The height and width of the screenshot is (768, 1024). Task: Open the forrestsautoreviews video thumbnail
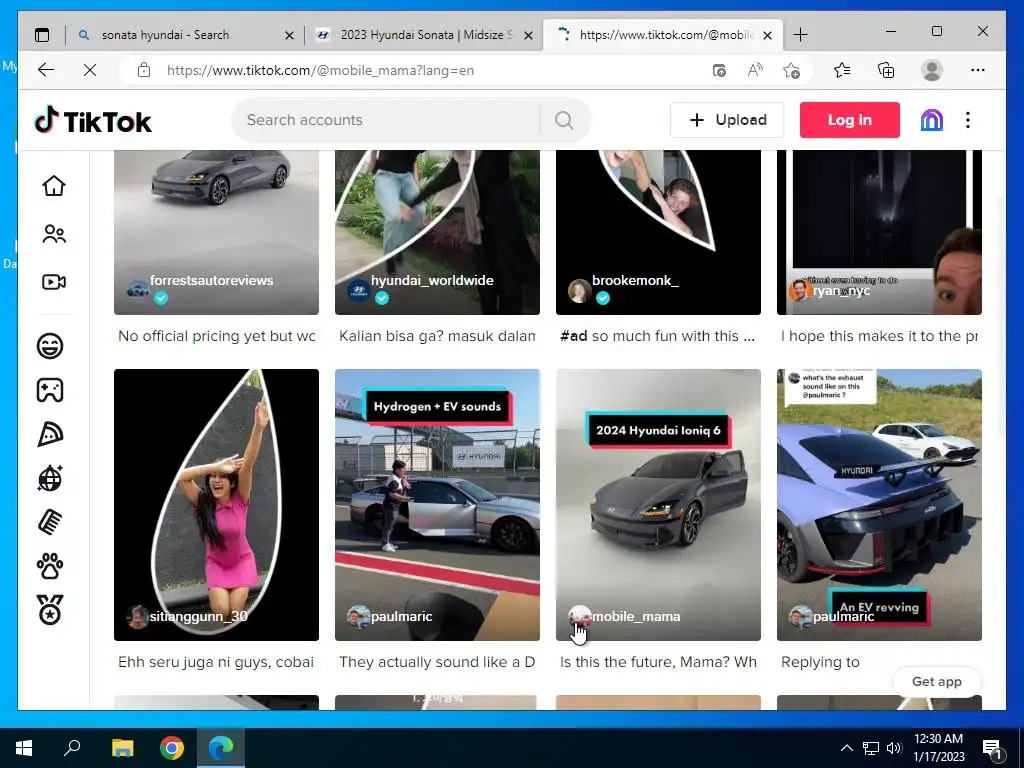click(x=216, y=232)
